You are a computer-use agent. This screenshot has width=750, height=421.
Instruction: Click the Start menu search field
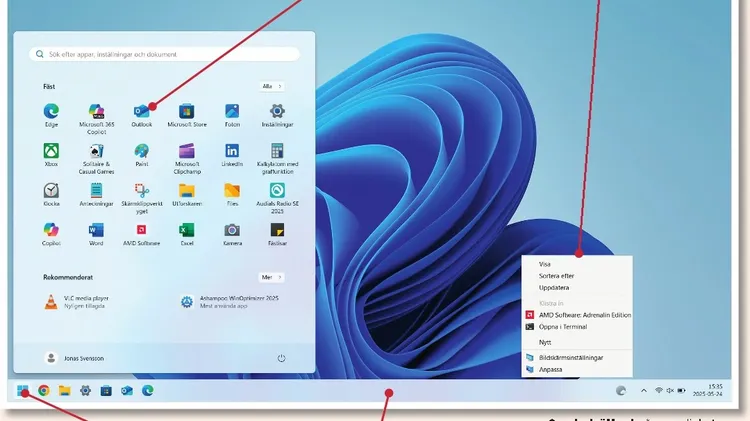164,54
